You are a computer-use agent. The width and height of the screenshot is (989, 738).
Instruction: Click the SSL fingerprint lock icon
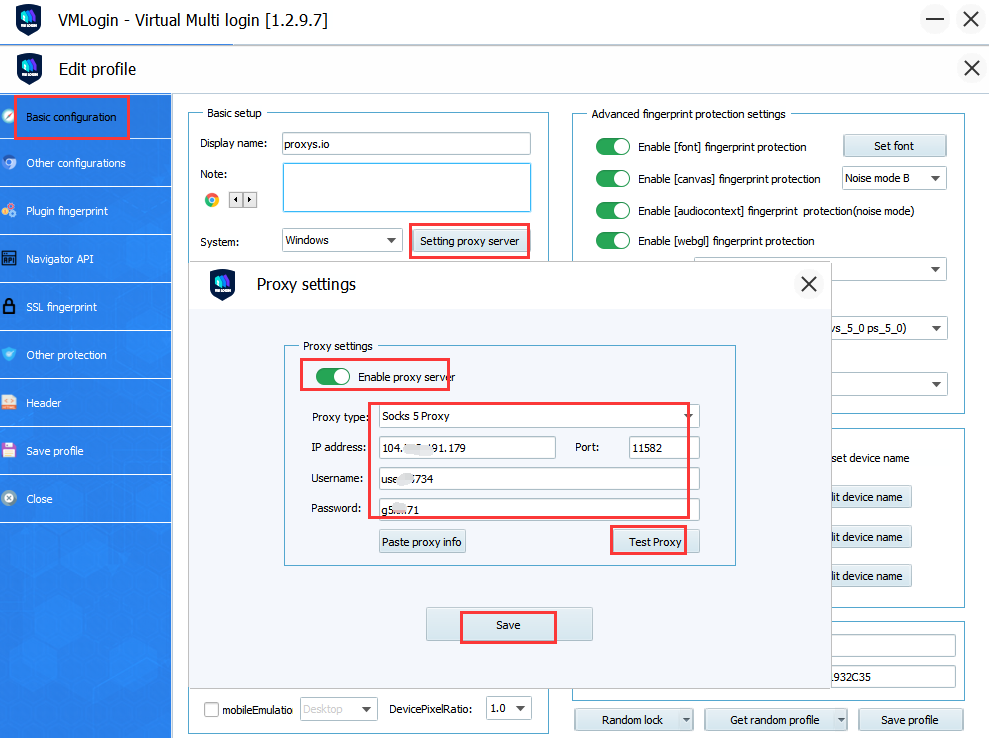[x=9, y=307]
